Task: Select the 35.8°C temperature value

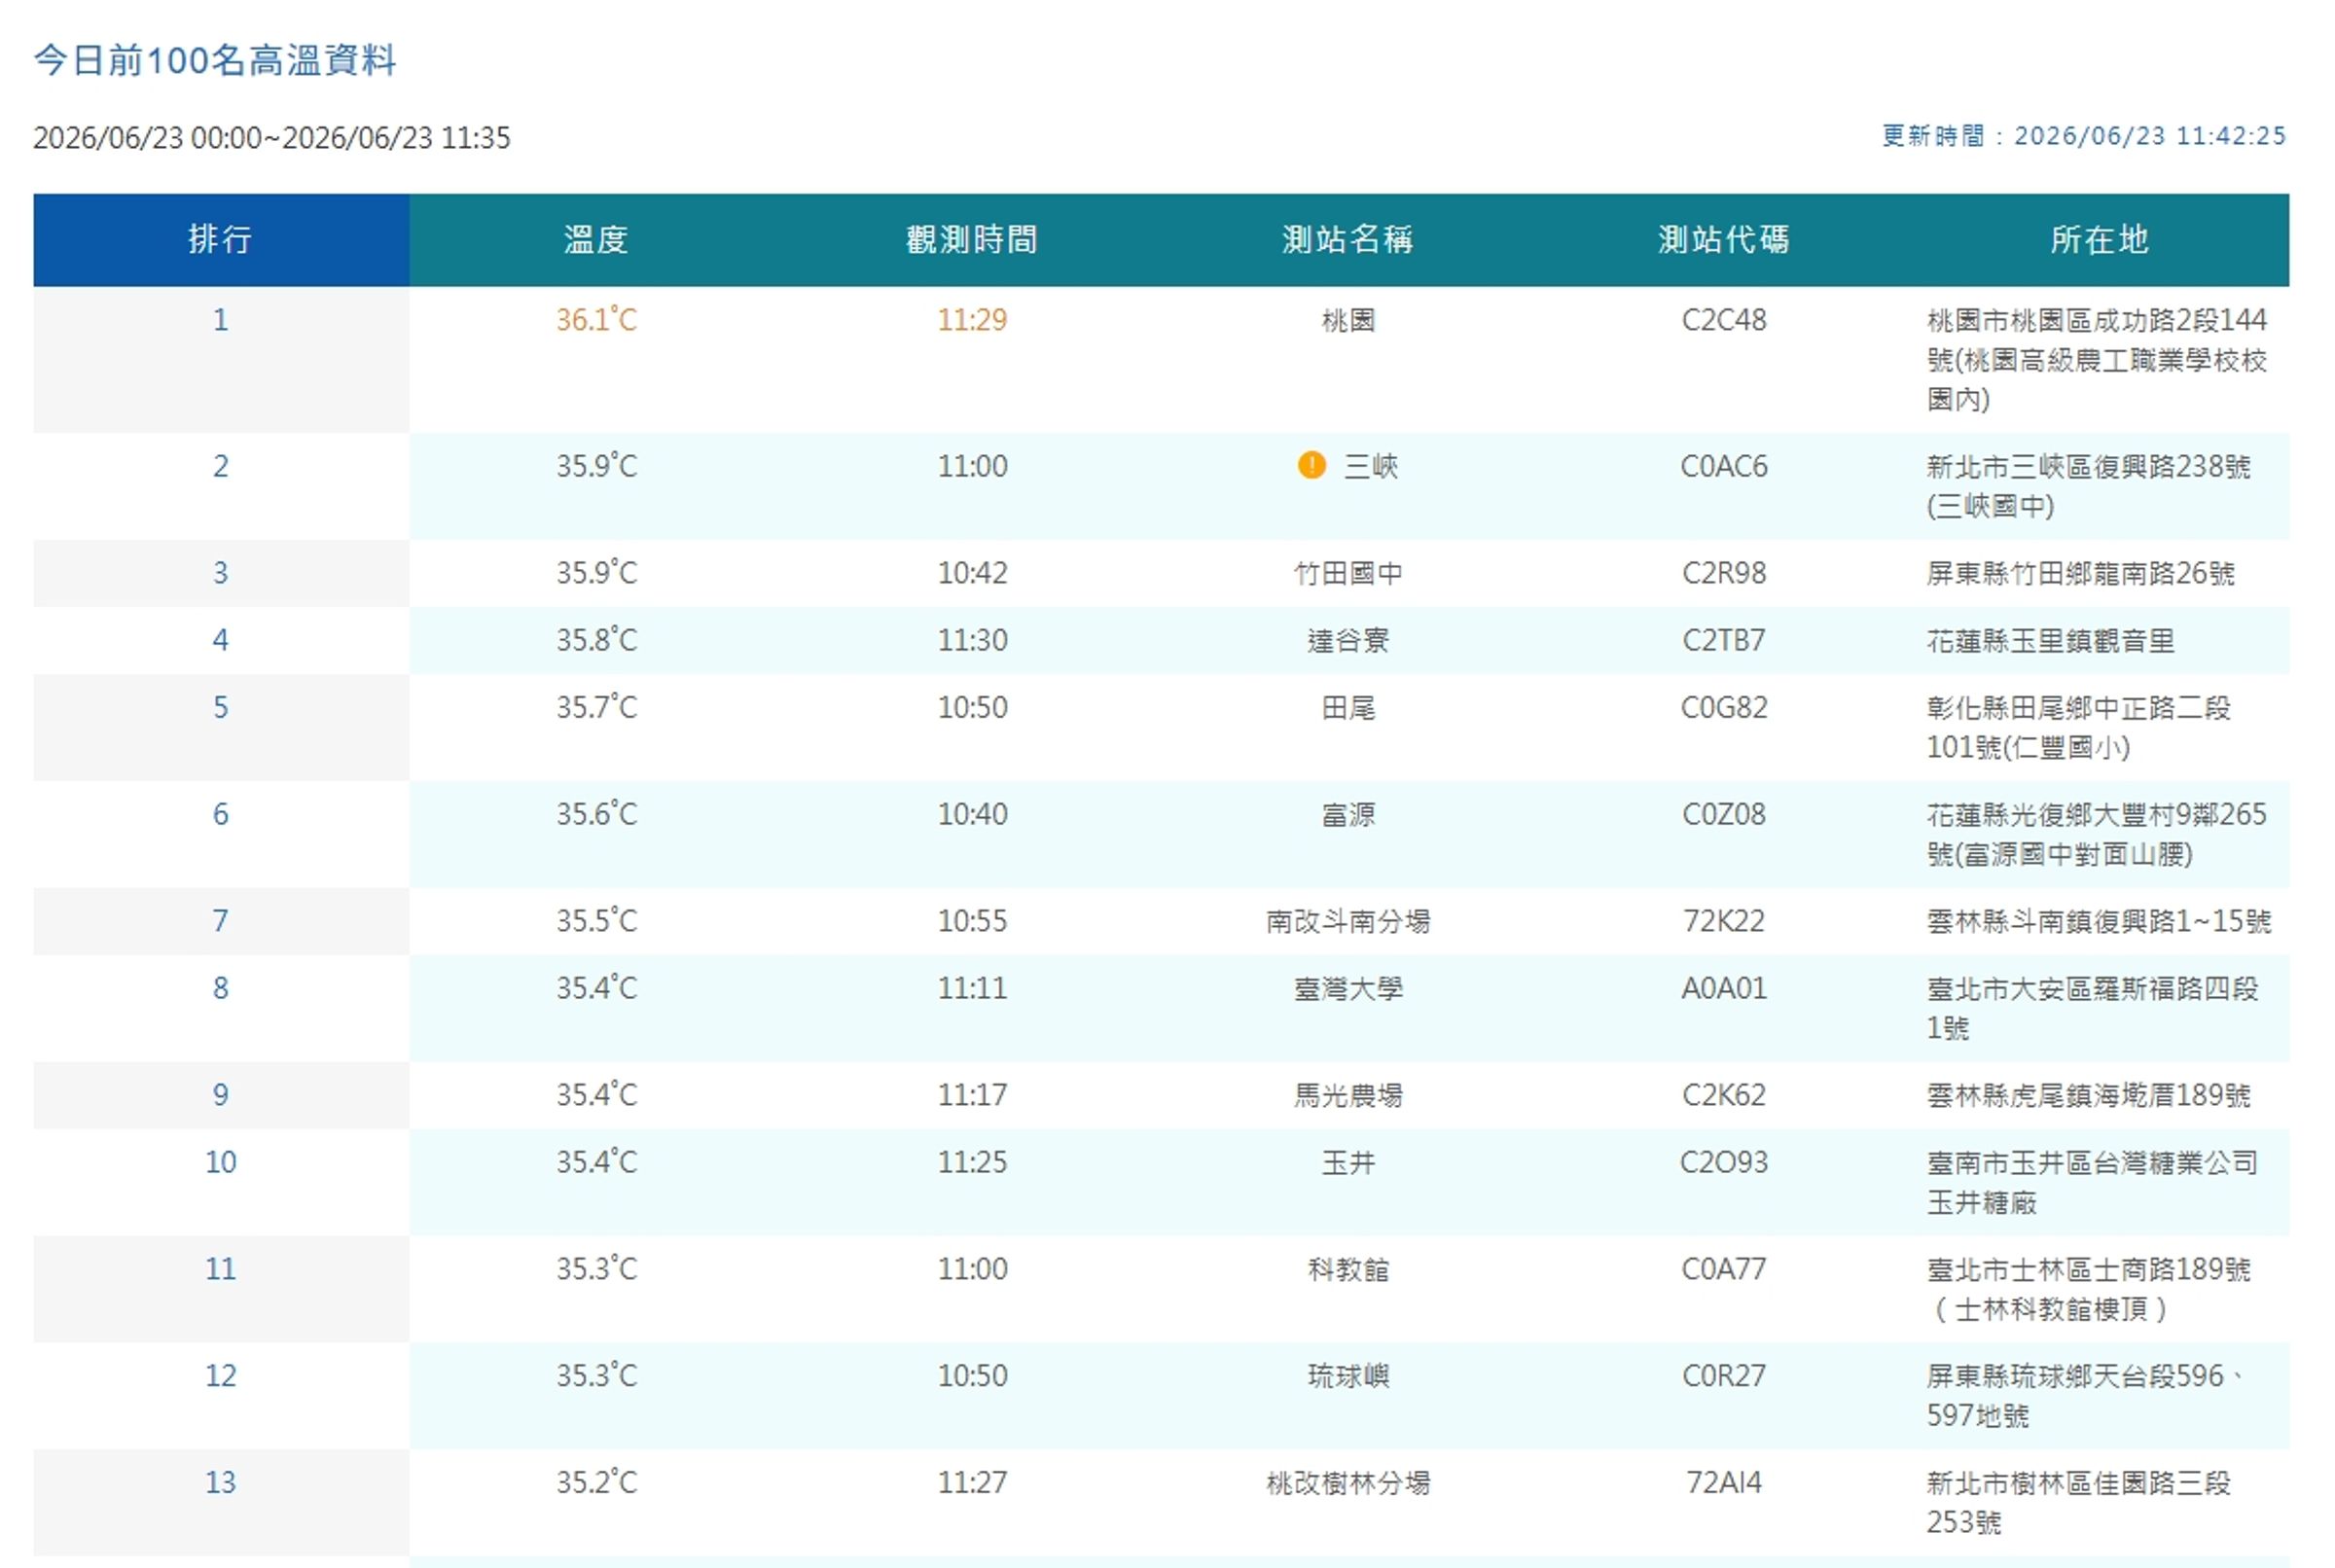Action: pyautogui.click(x=596, y=640)
